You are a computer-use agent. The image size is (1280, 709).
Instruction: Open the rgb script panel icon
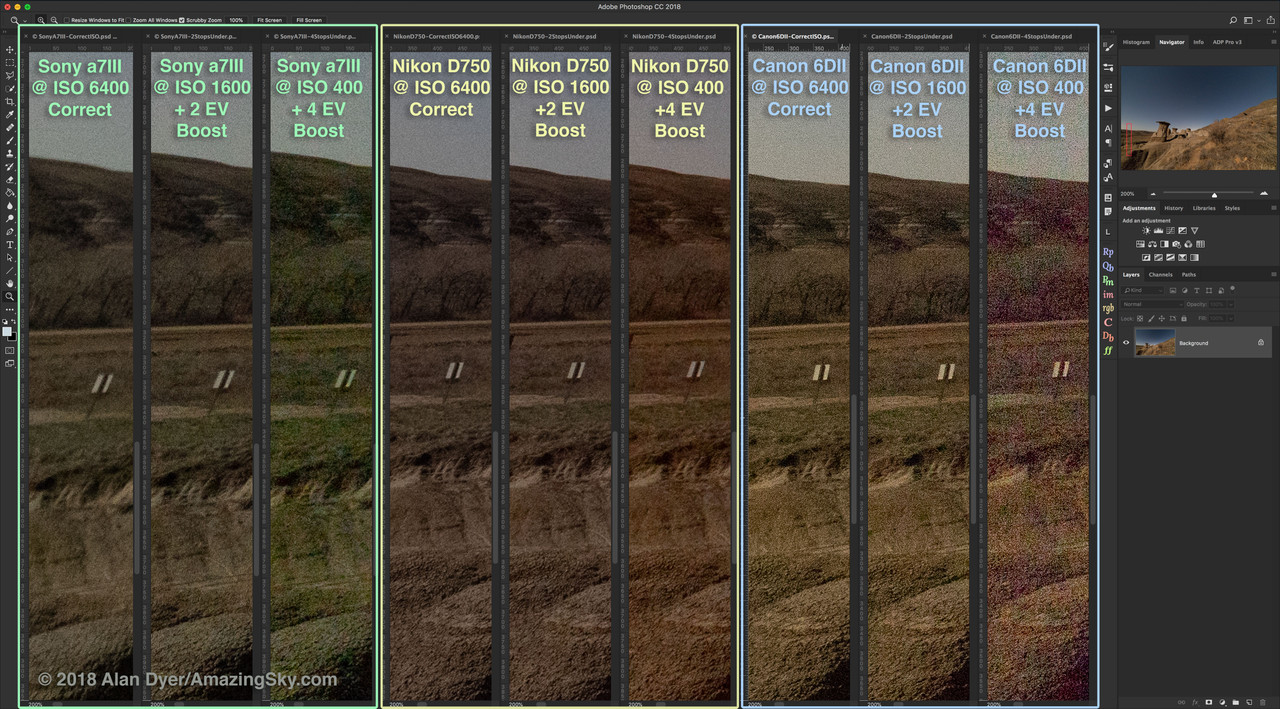[x=1108, y=308]
